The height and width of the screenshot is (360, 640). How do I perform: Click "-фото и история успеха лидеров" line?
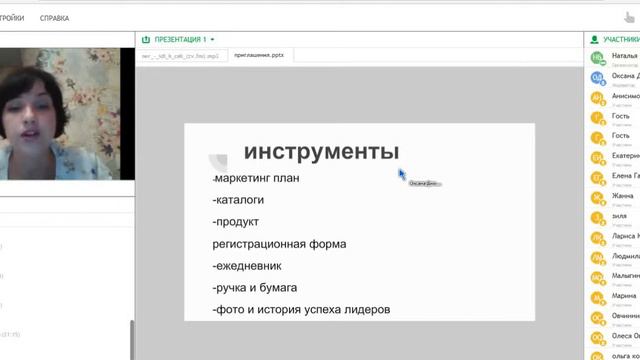point(301,310)
